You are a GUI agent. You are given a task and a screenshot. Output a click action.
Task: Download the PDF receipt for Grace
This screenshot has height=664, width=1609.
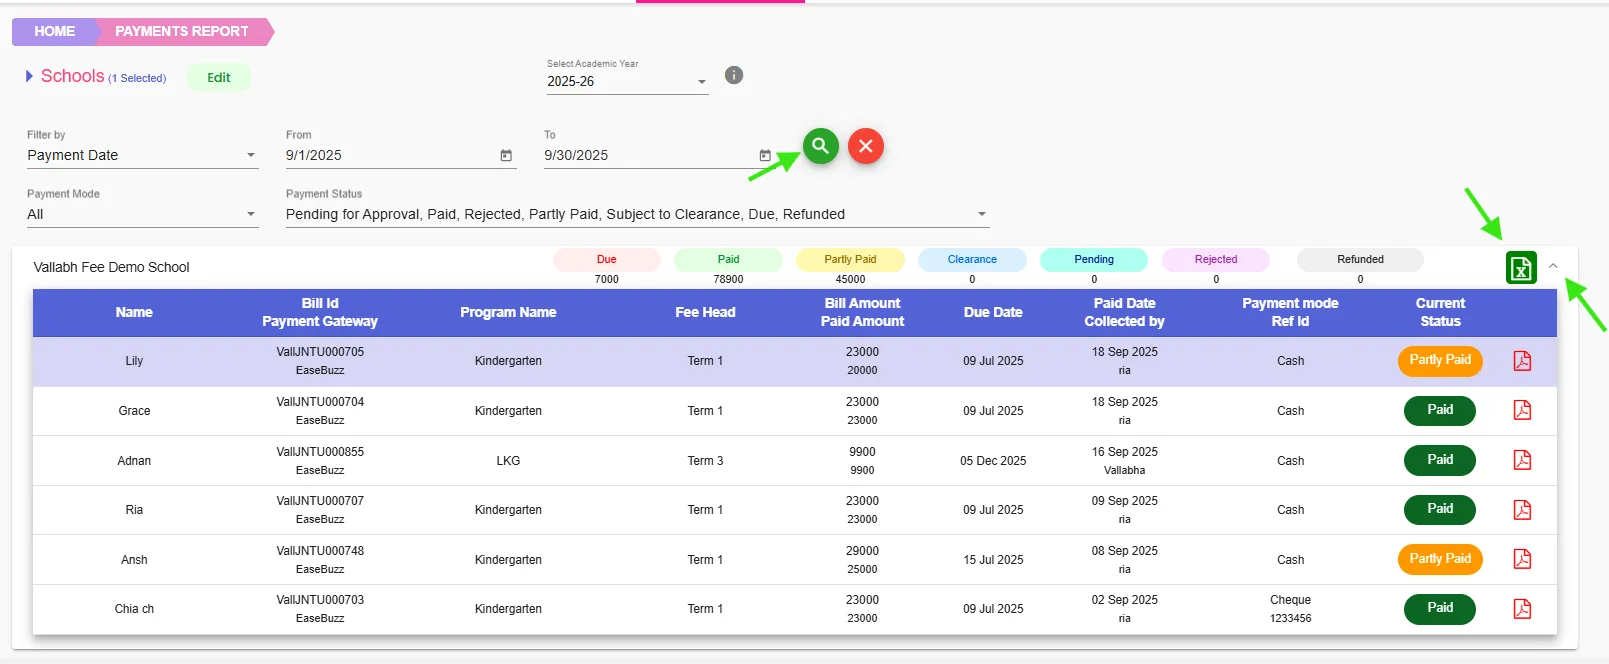1522,410
